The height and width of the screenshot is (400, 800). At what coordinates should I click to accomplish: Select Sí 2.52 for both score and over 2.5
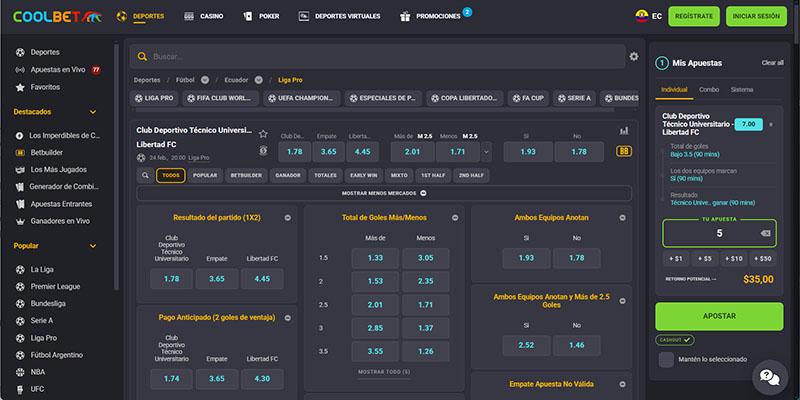526,345
